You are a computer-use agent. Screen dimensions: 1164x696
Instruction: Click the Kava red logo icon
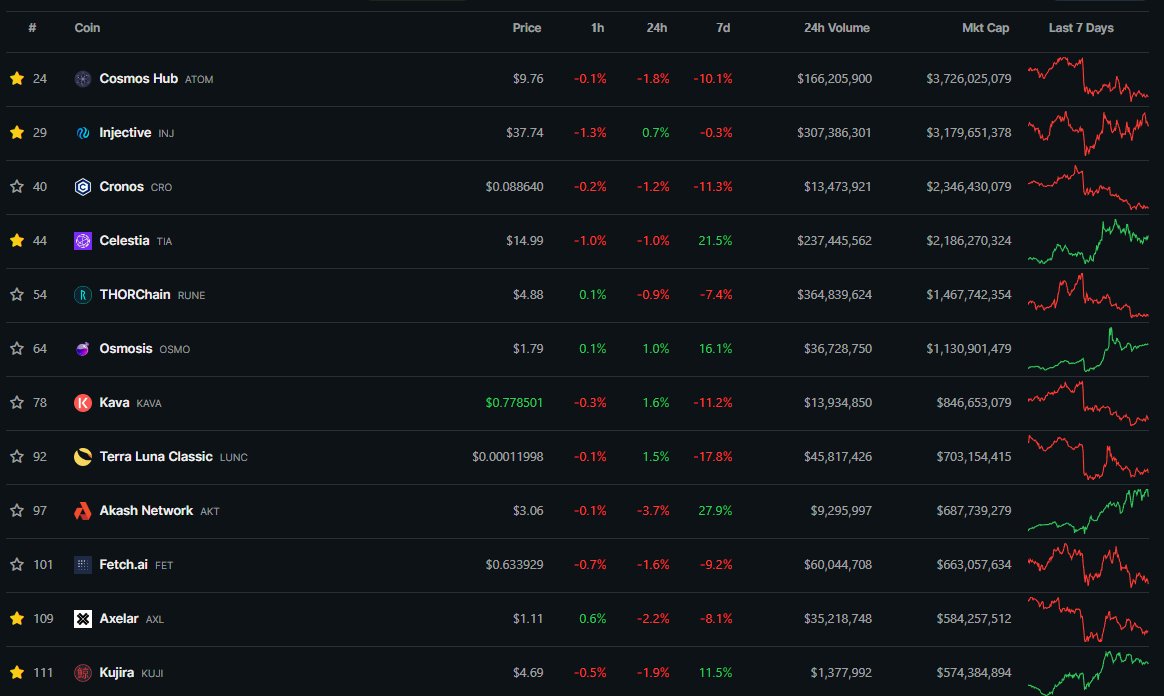pos(82,403)
